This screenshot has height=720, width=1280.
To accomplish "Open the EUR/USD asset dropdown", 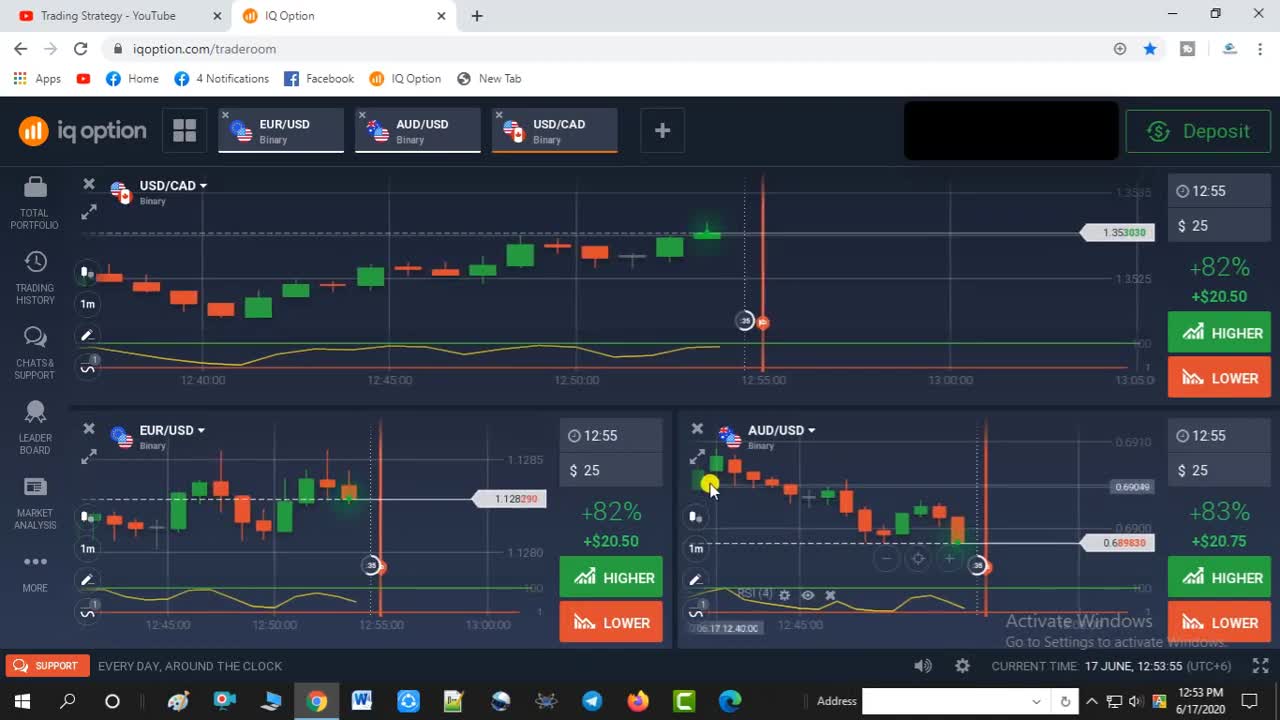I will pos(172,431).
